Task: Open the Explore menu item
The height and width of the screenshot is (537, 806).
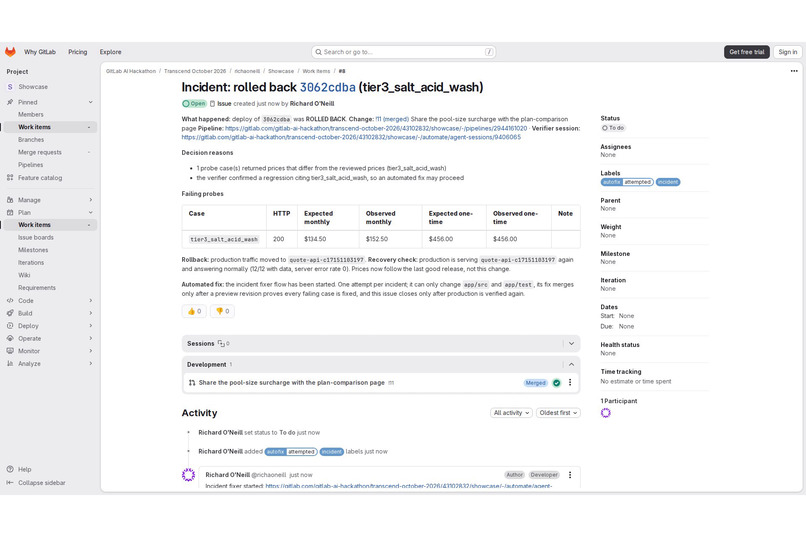Action: (x=111, y=52)
